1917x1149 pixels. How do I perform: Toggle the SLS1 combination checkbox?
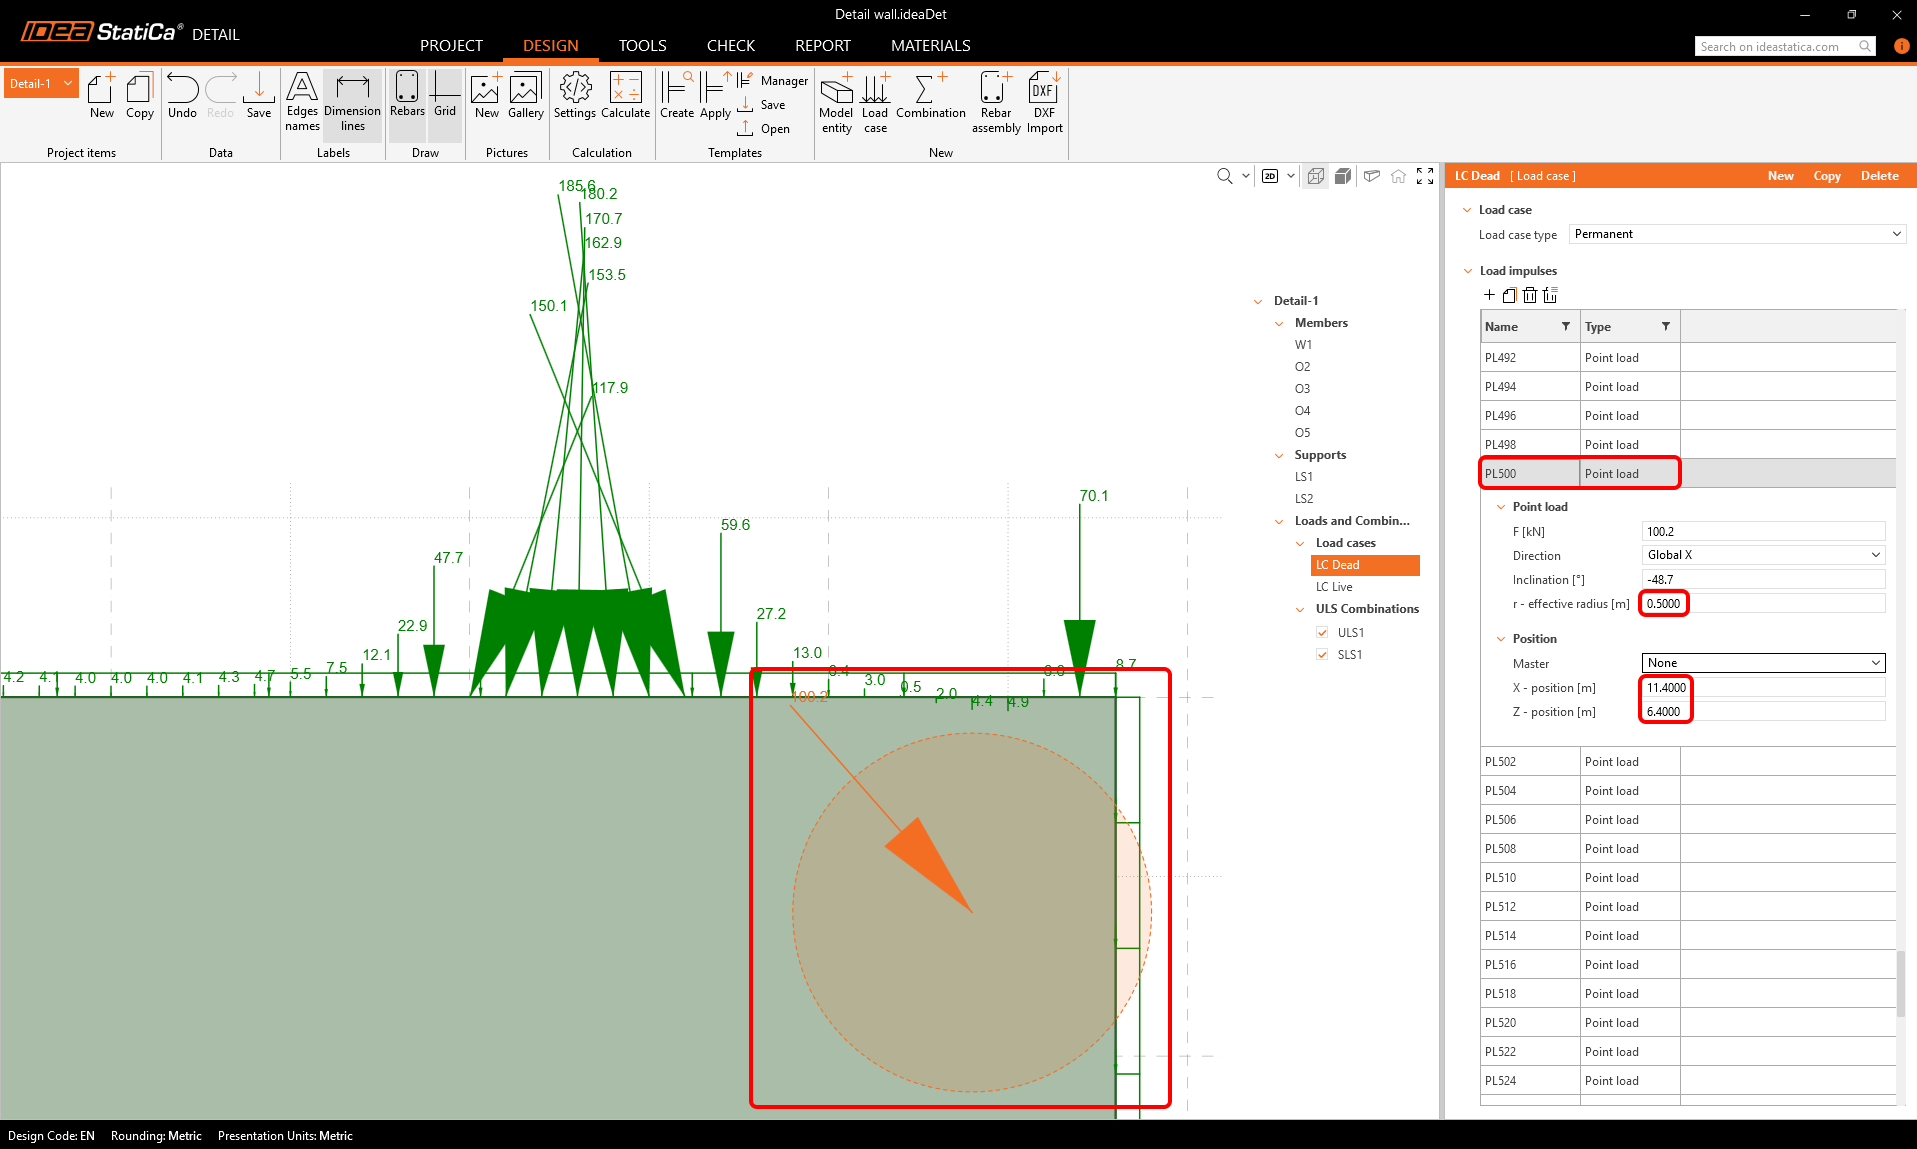[x=1322, y=655]
